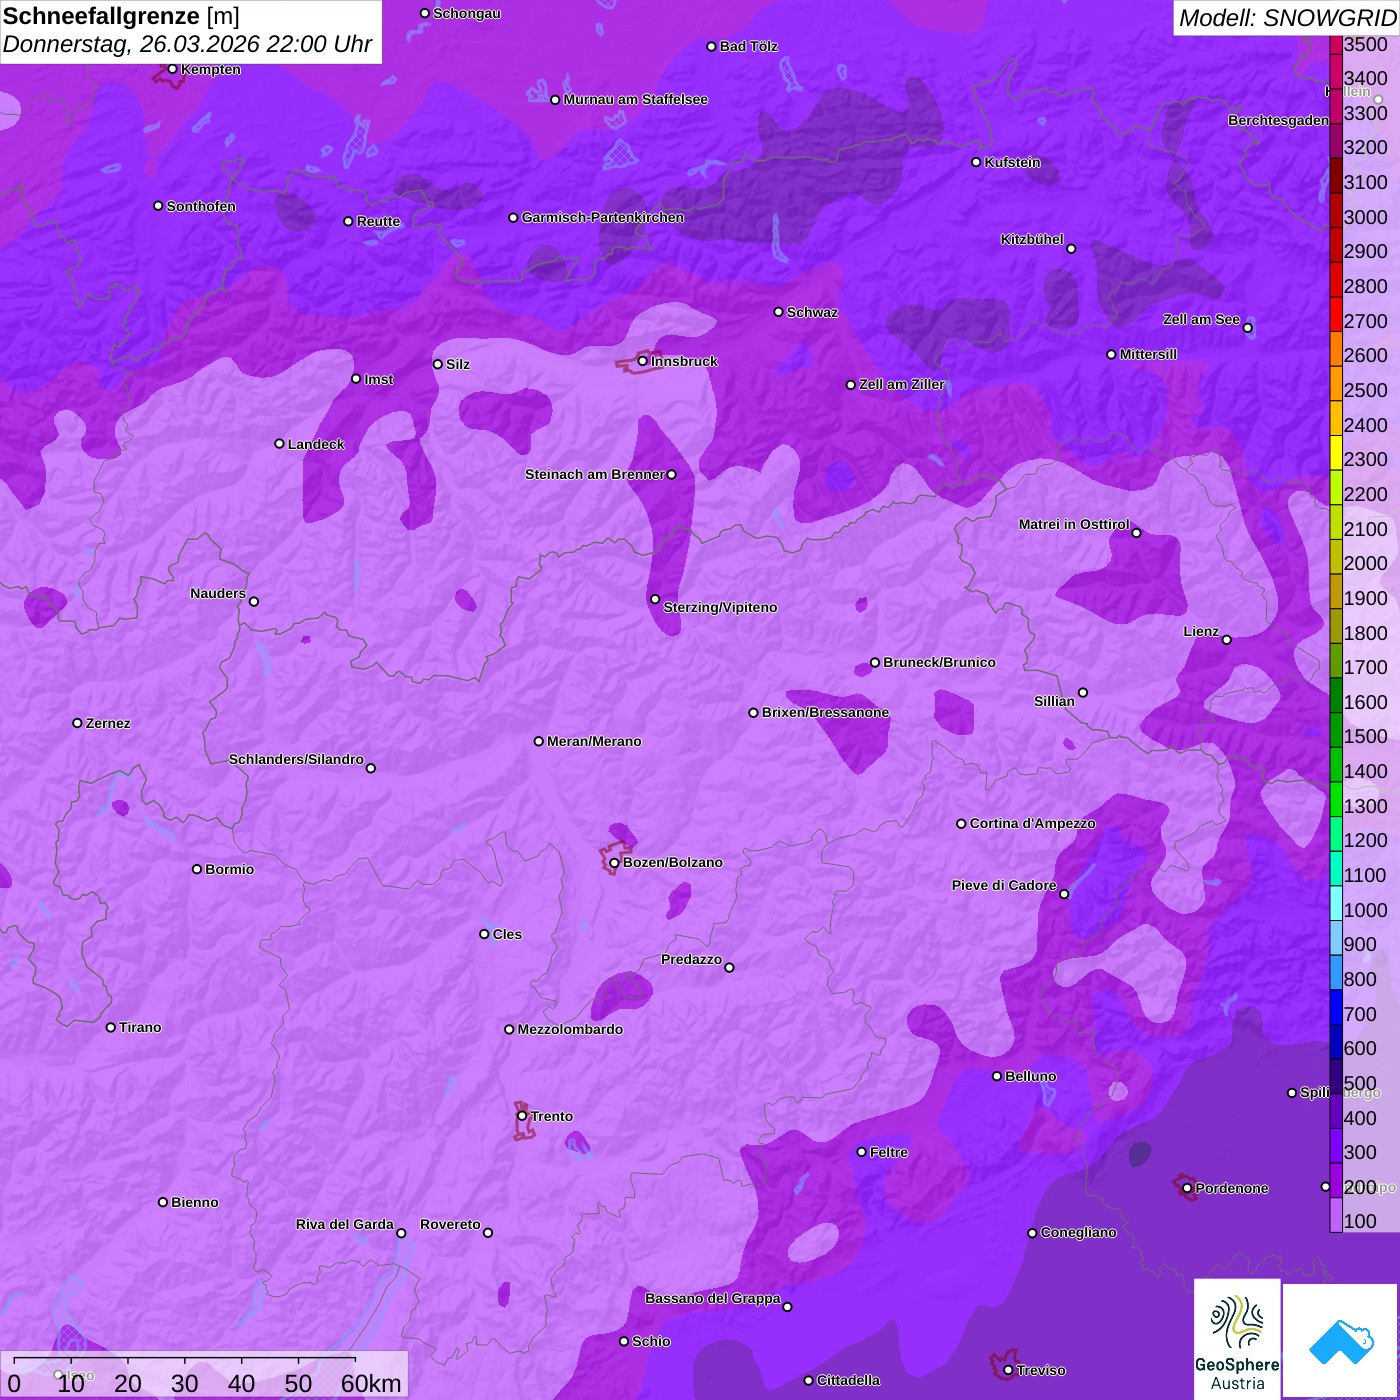Click the Rovereto label

pos(450,1224)
